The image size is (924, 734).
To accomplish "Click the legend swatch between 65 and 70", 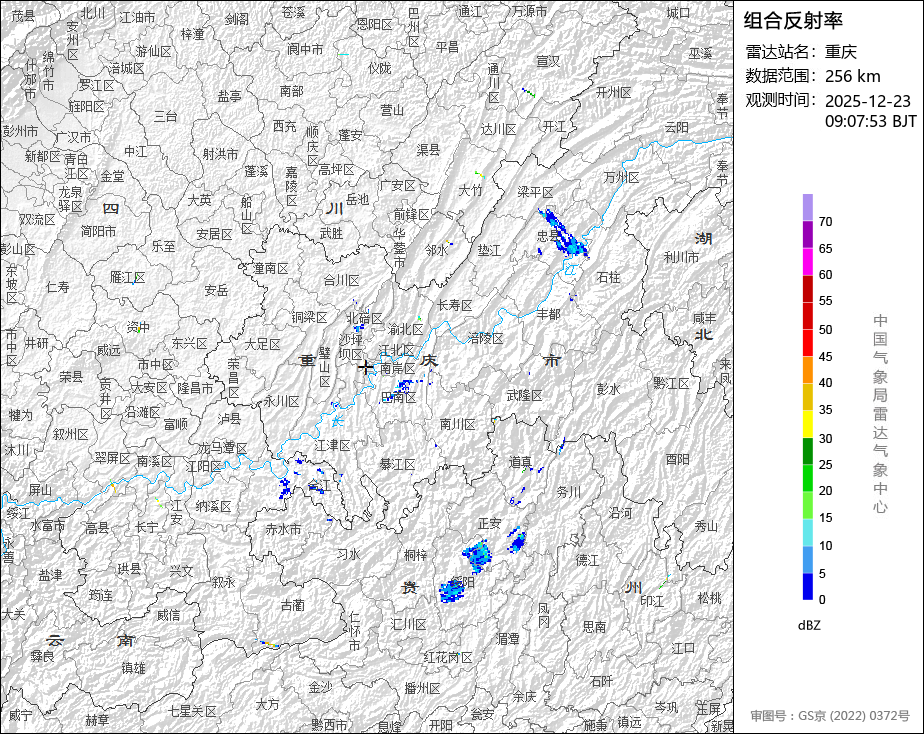I will (808, 234).
